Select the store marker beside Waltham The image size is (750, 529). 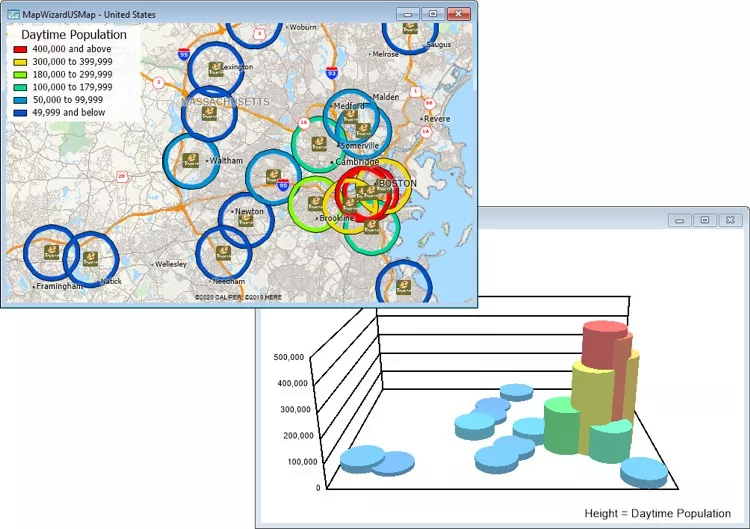(x=189, y=159)
